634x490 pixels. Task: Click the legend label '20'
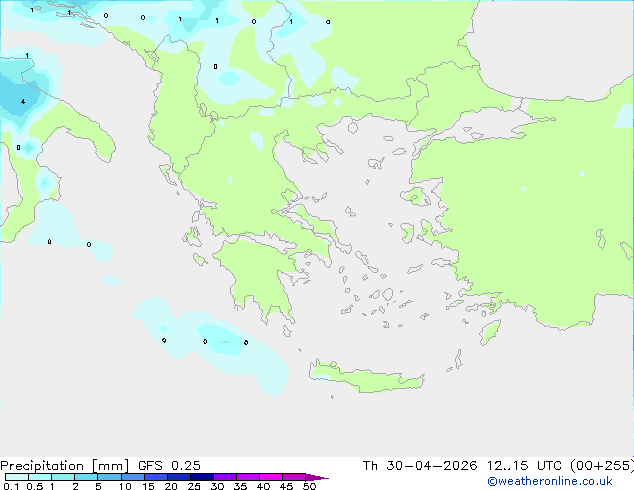tap(171, 486)
